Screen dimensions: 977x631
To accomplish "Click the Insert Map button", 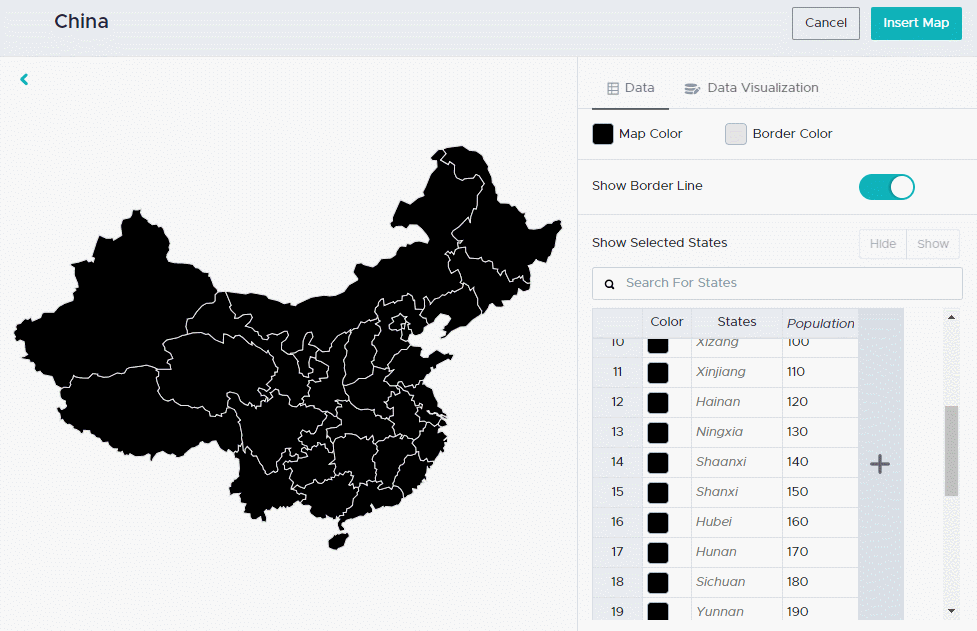I will point(916,23).
